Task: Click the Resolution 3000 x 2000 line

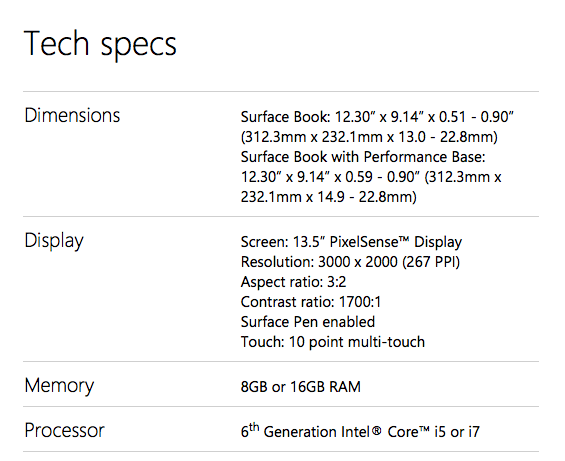Action: pos(350,262)
